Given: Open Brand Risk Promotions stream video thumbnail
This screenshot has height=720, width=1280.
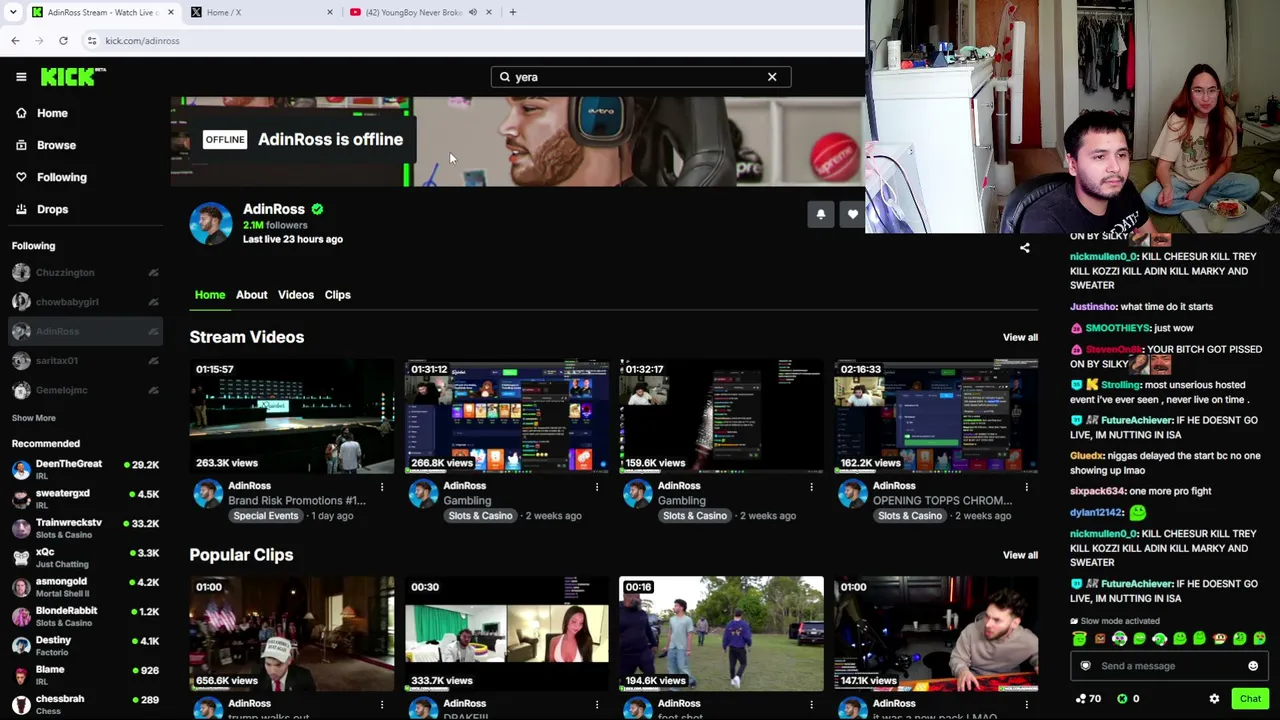Looking at the screenshot, I should [x=292, y=416].
